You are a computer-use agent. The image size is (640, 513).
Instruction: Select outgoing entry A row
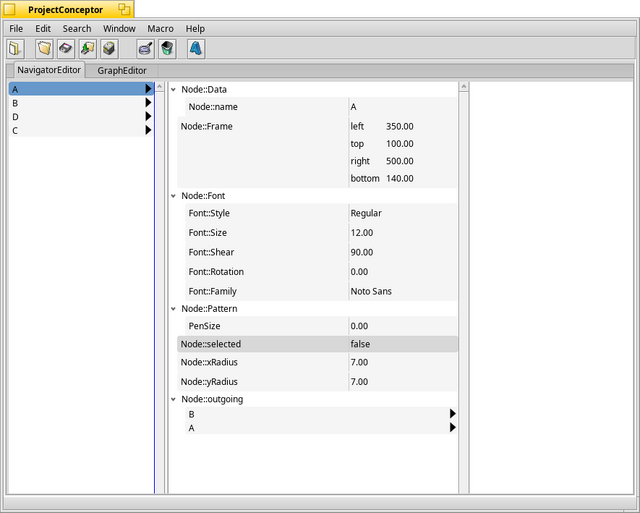pyautogui.click(x=321, y=428)
